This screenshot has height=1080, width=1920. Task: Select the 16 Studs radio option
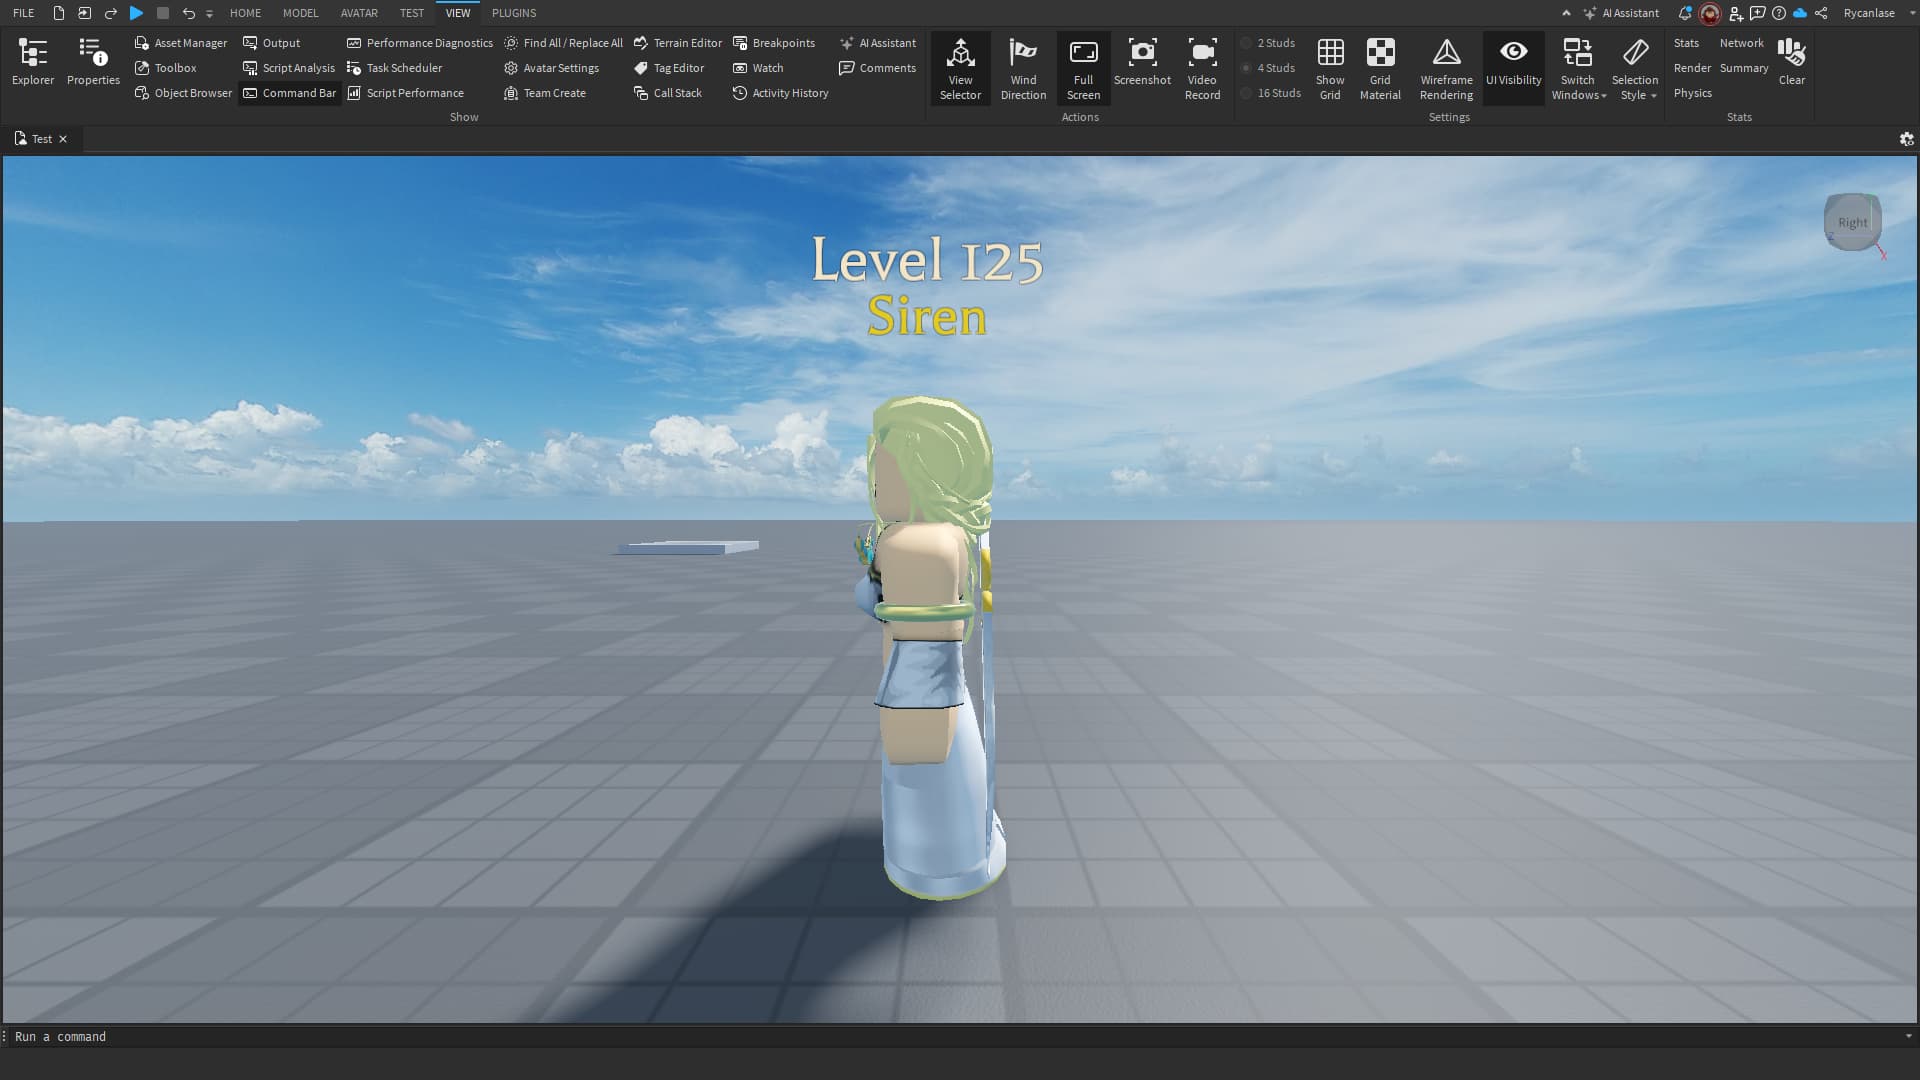point(1247,93)
